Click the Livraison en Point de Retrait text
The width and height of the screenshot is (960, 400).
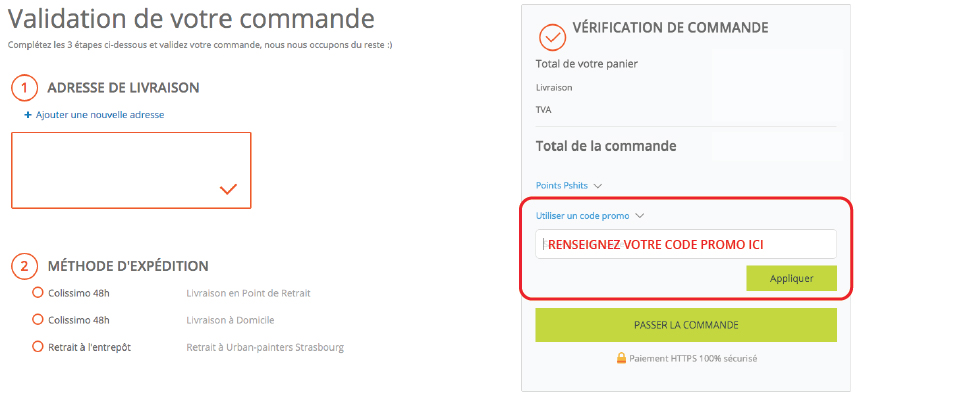coord(248,293)
